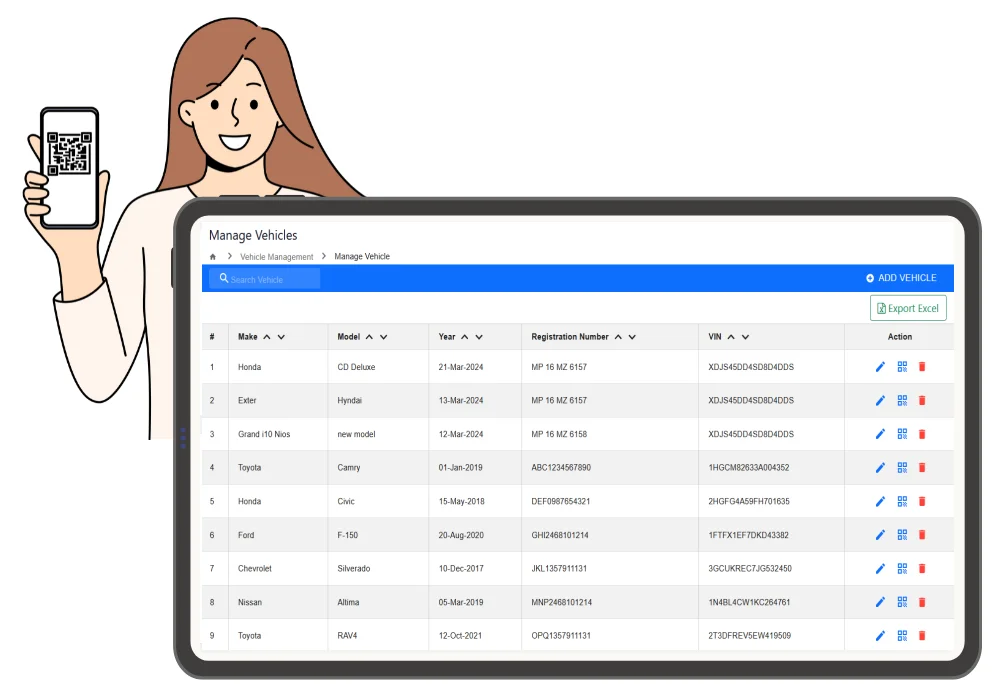The height and width of the screenshot is (700, 993).
Task: Sort Model column descending
Action: point(384,337)
